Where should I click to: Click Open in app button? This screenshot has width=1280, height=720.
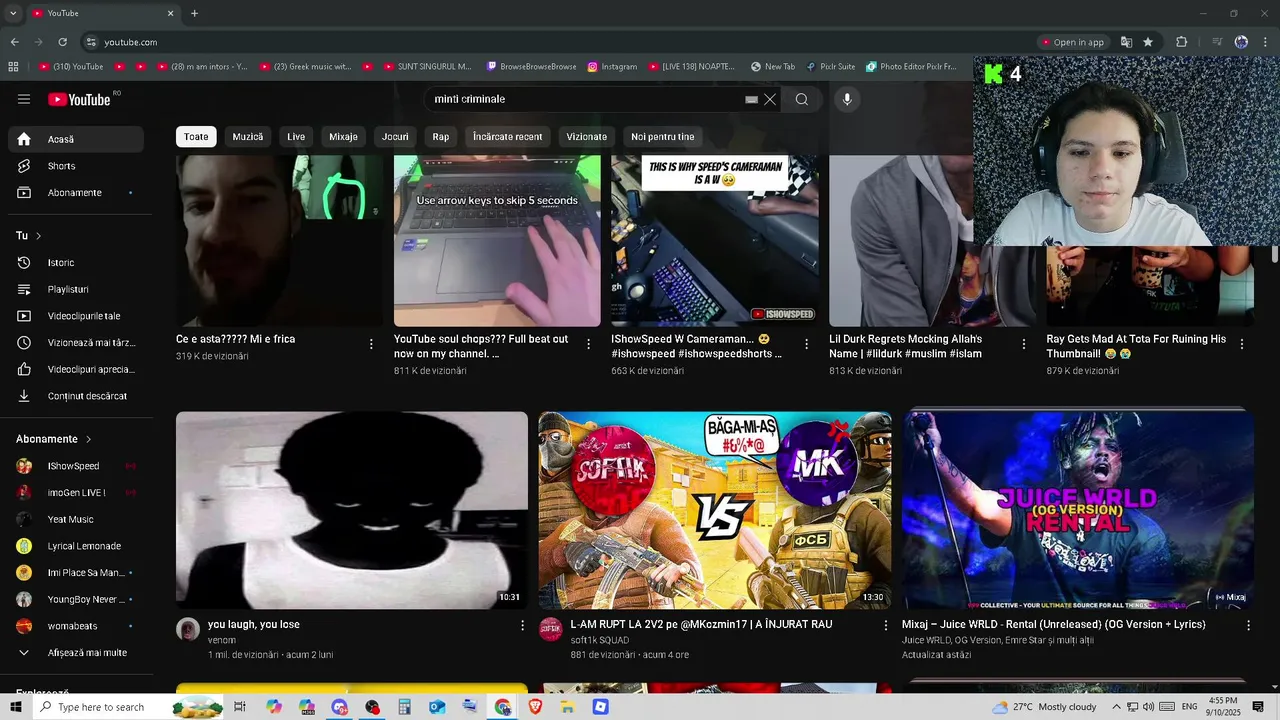pyautogui.click(x=1073, y=42)
